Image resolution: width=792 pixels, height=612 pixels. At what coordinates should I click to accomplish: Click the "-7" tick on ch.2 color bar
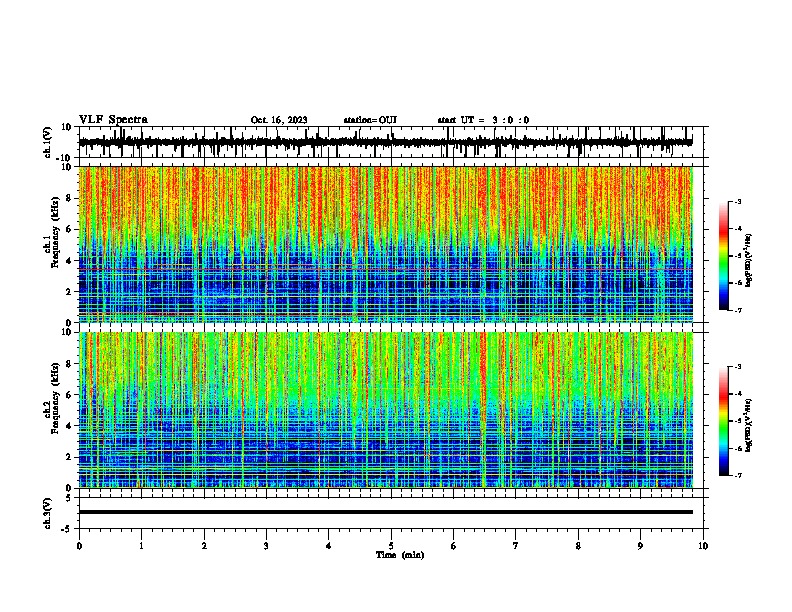point(738,475)
